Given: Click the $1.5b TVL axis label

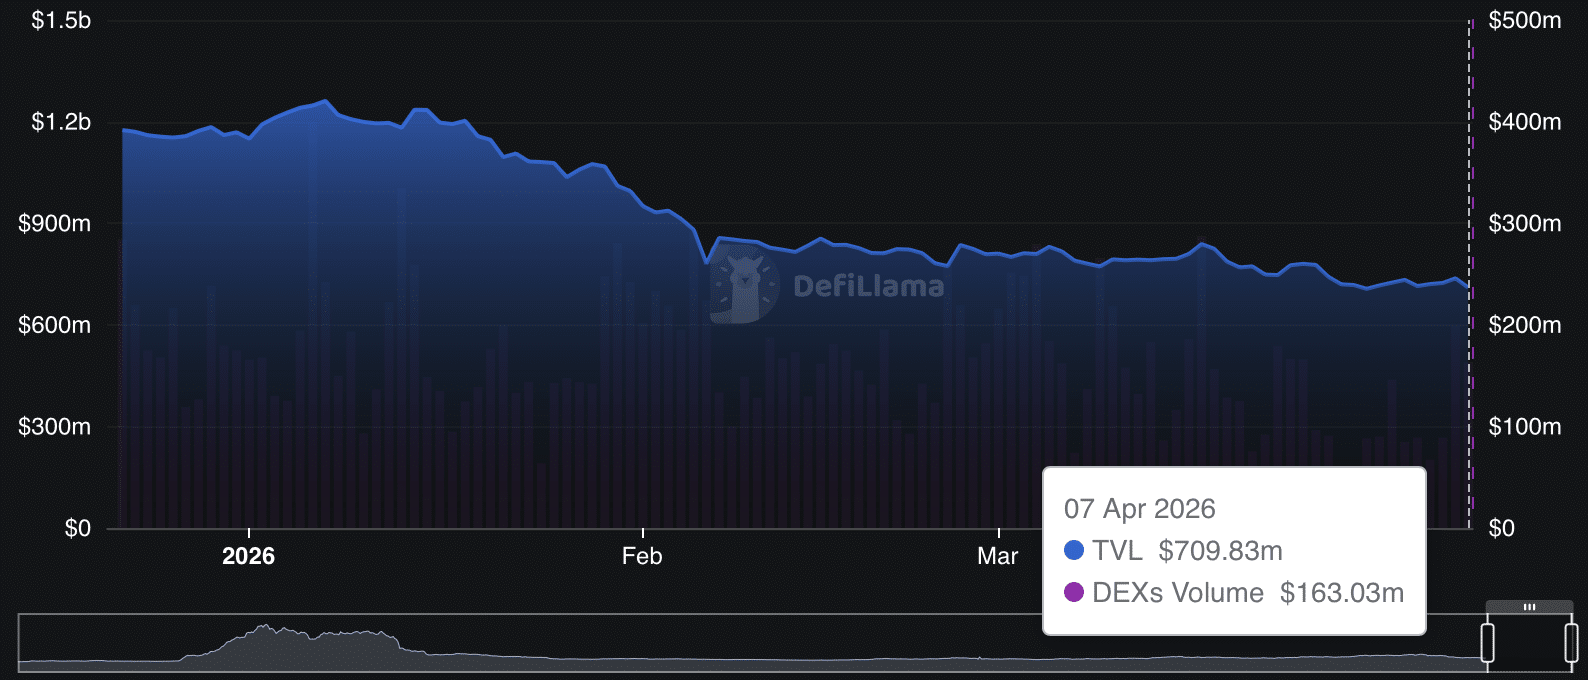Looking at the screenshot, I should 61,20.
